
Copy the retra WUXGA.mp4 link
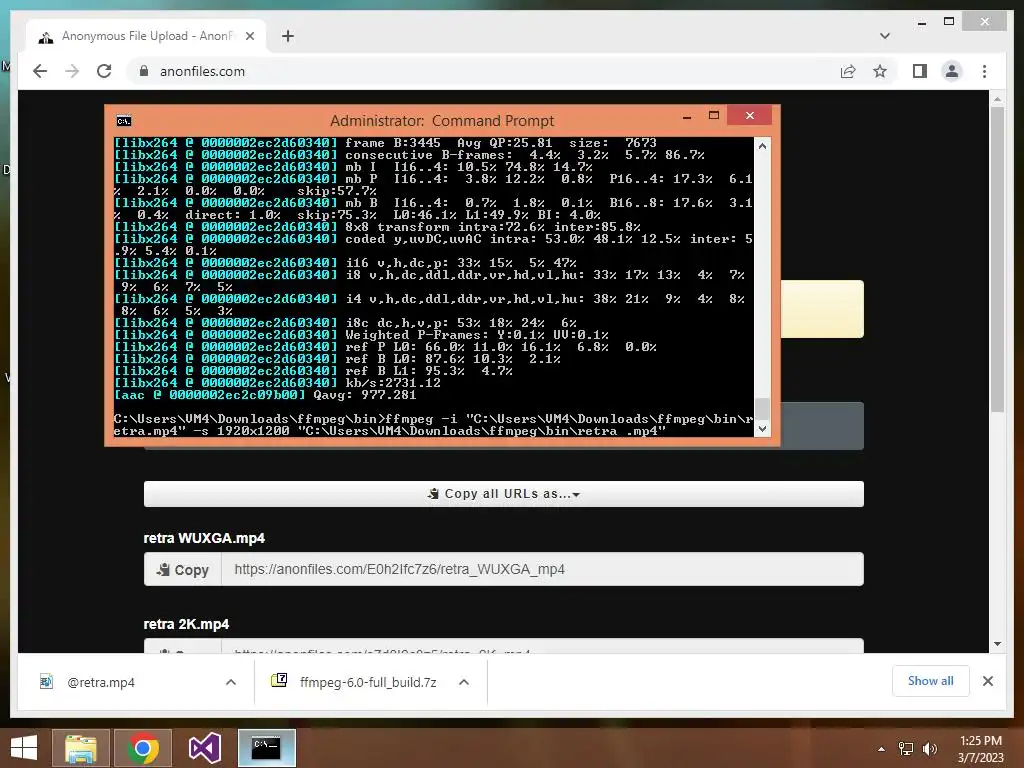[183, 569]
